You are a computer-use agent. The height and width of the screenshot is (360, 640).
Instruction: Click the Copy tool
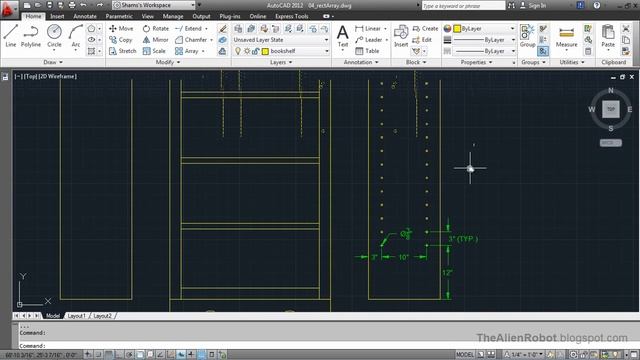[120, 40]
